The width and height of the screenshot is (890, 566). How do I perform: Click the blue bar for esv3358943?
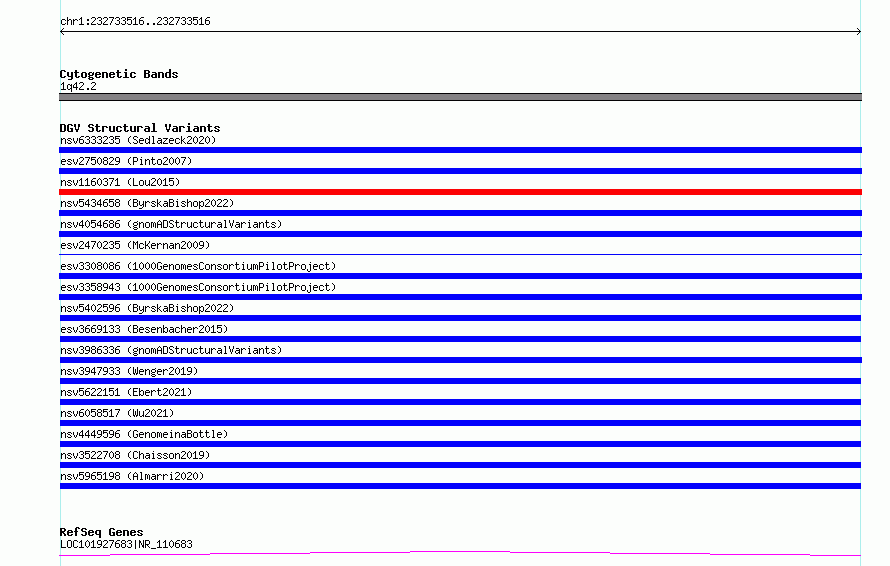(x=460, y=297)
